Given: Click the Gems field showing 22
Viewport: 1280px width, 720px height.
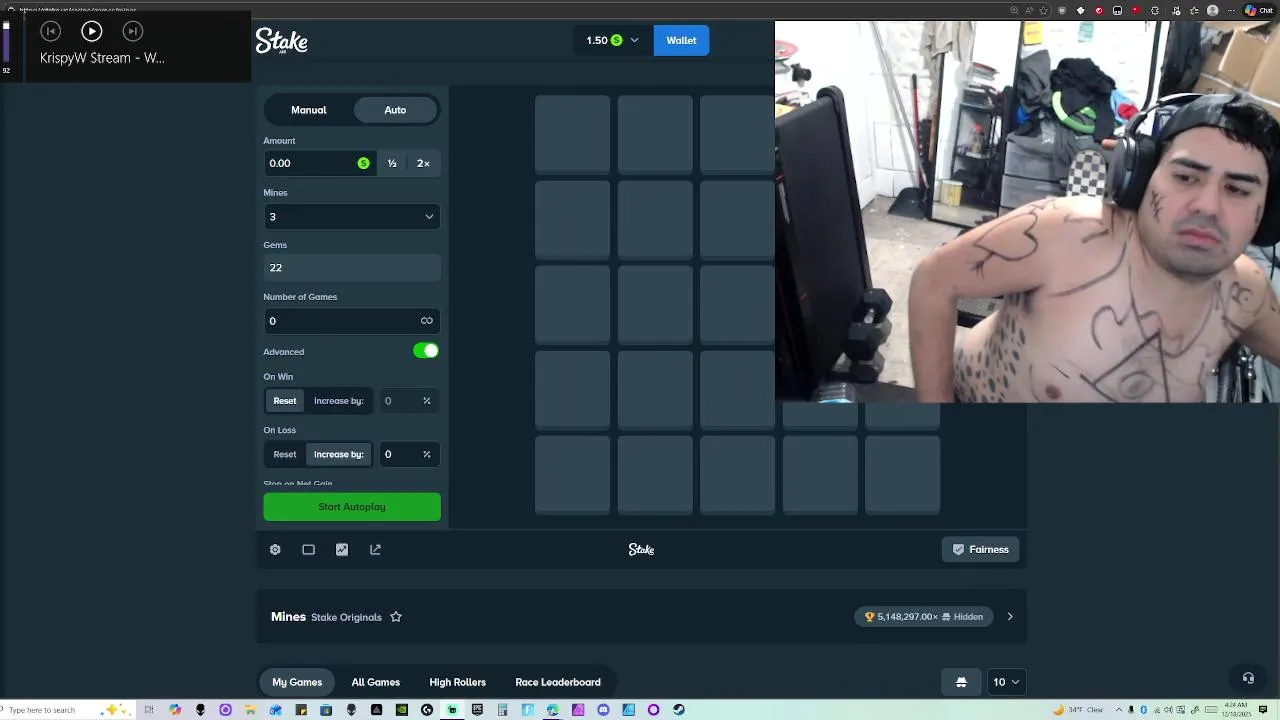Looking at the screenshot, I should 351,268.
